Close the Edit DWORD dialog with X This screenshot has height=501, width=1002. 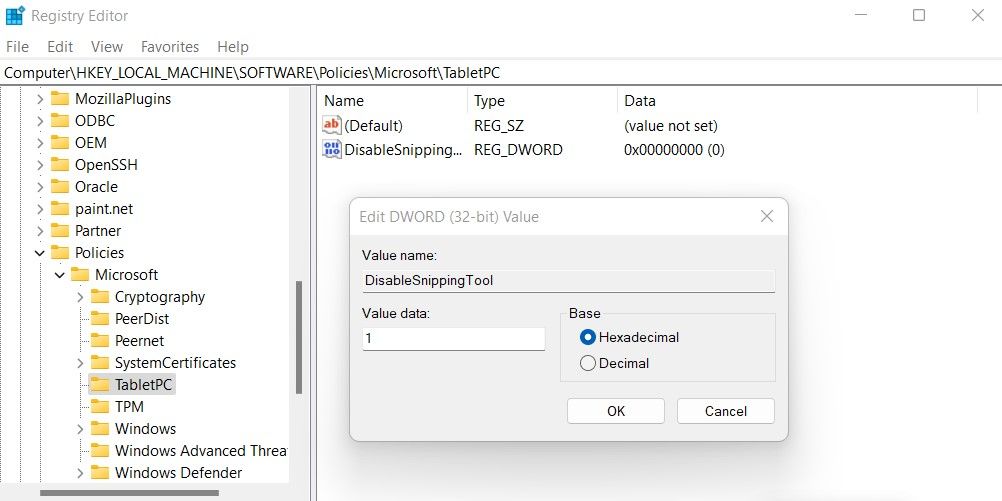point(767,216)
